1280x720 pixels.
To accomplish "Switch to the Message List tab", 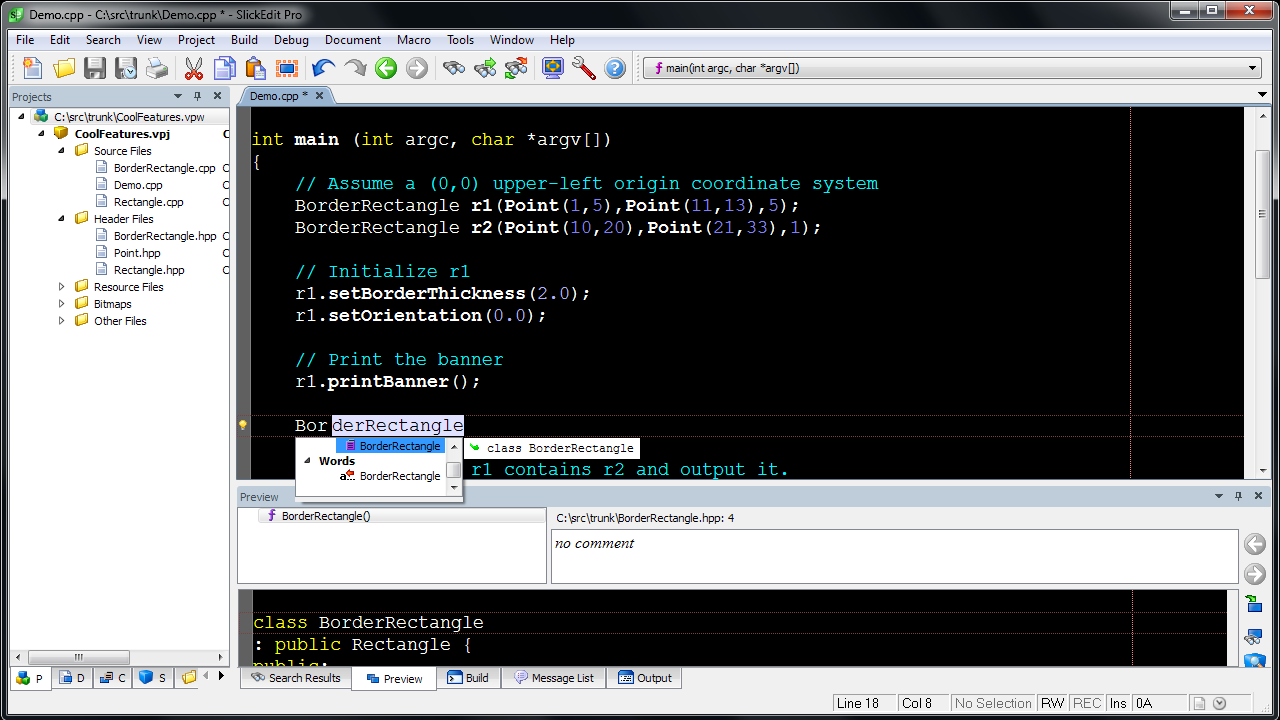I will click(554, 677).
